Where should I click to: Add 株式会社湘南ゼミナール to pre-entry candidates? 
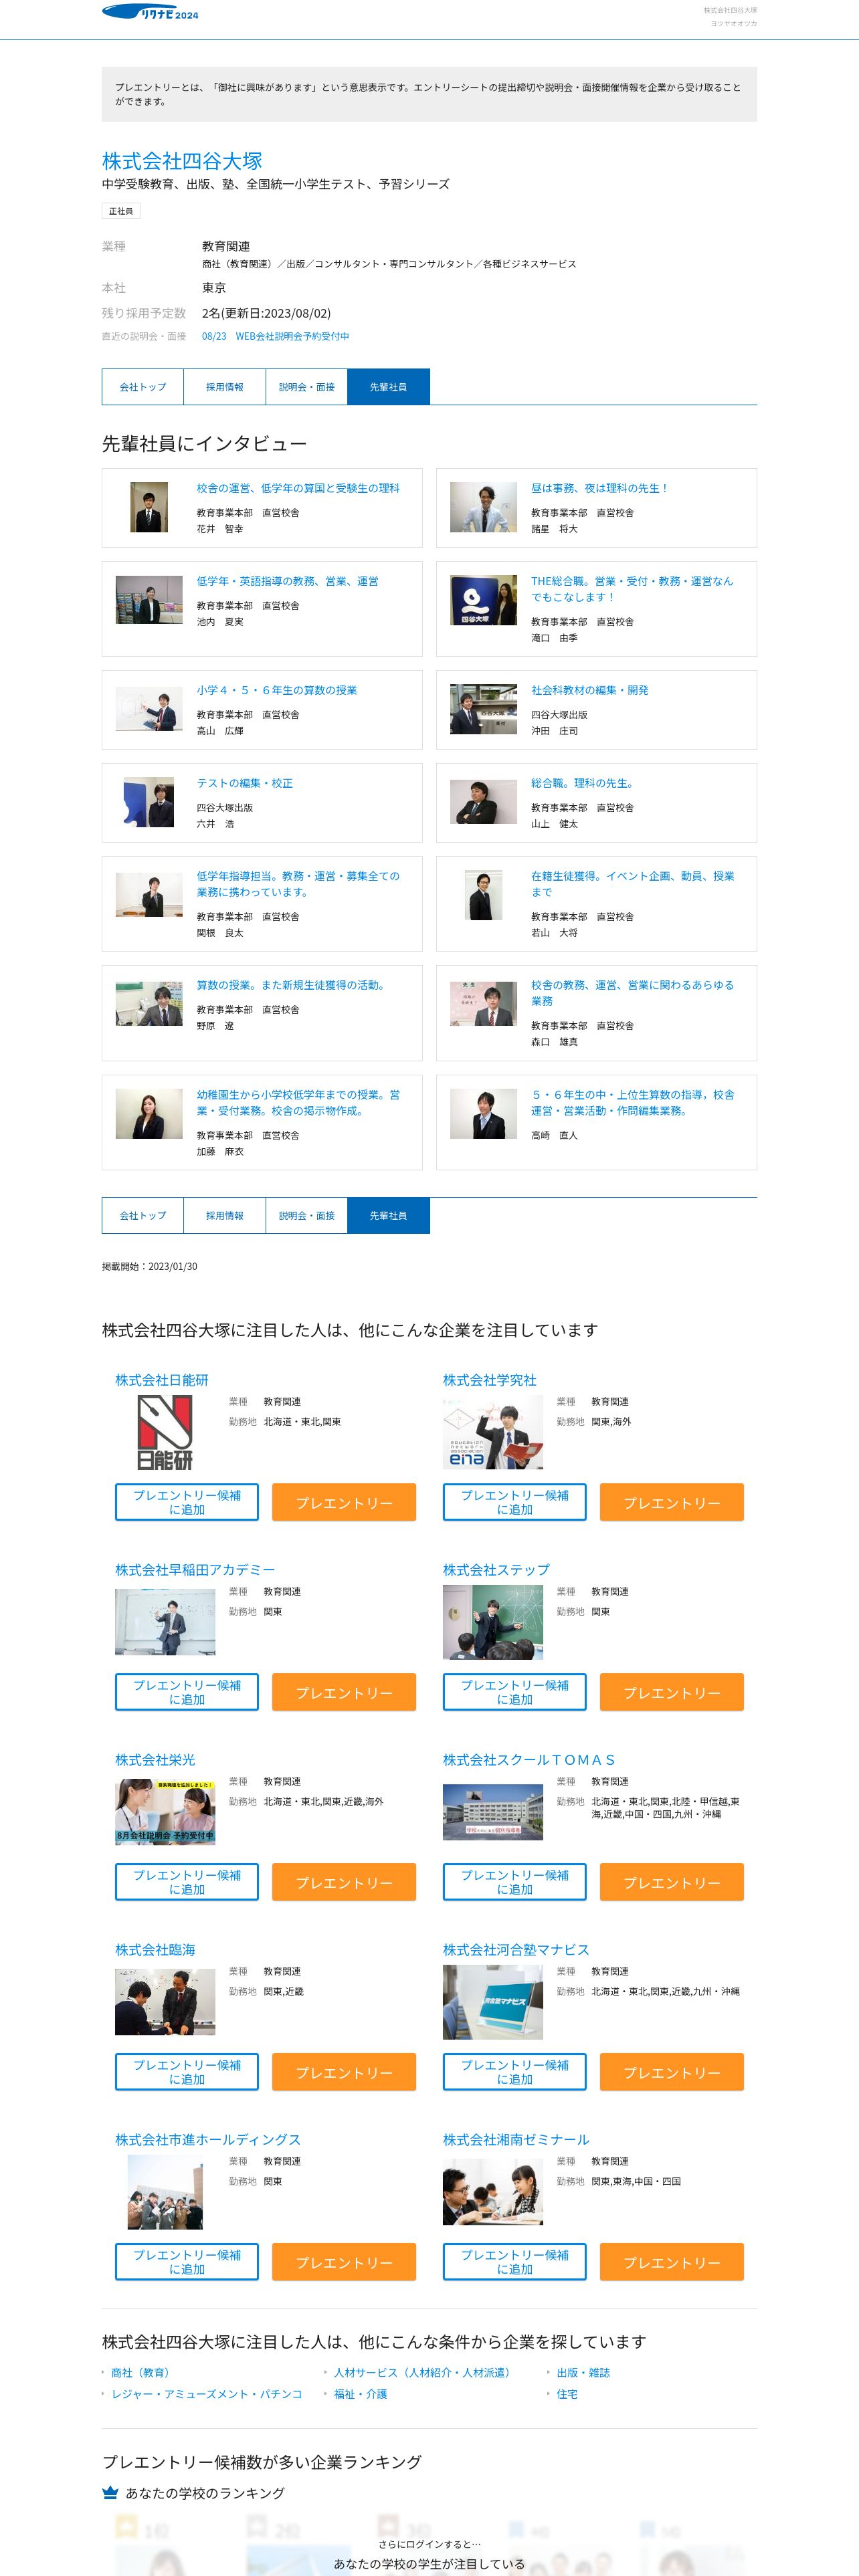coord(515,2262)
